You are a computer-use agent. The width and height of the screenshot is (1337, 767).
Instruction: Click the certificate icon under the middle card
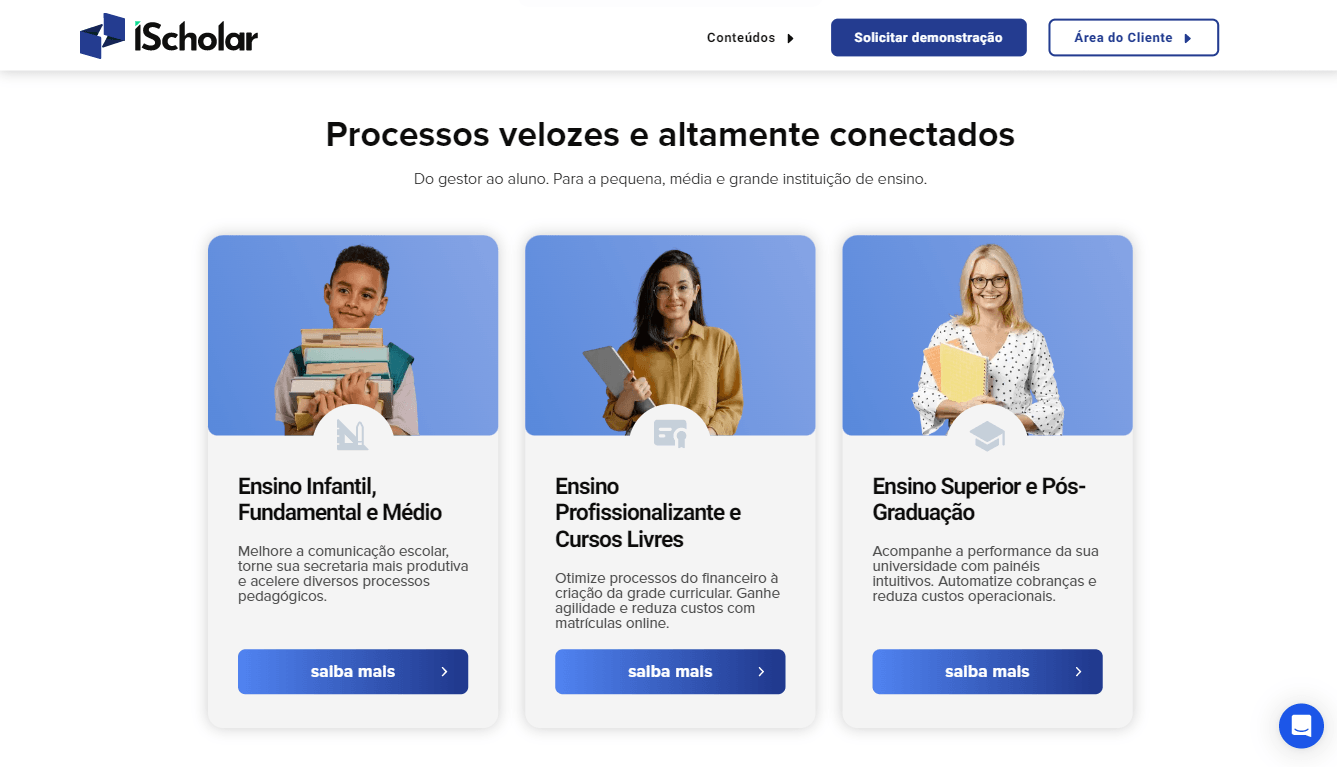point(670,433)
